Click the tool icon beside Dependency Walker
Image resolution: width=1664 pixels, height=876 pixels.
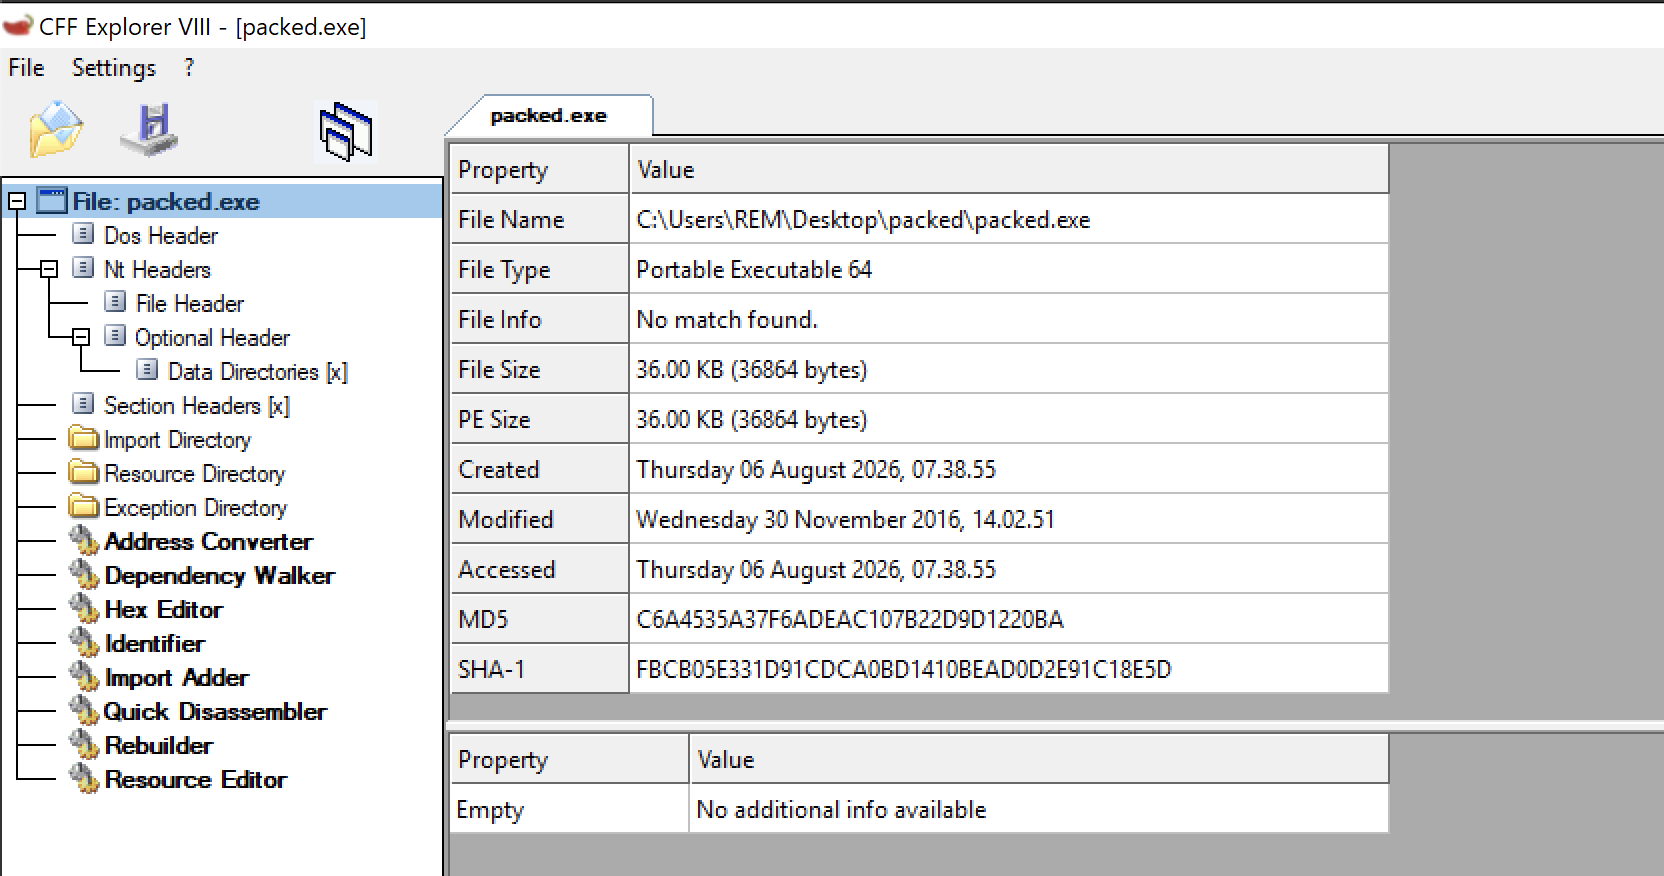[84, 574]
